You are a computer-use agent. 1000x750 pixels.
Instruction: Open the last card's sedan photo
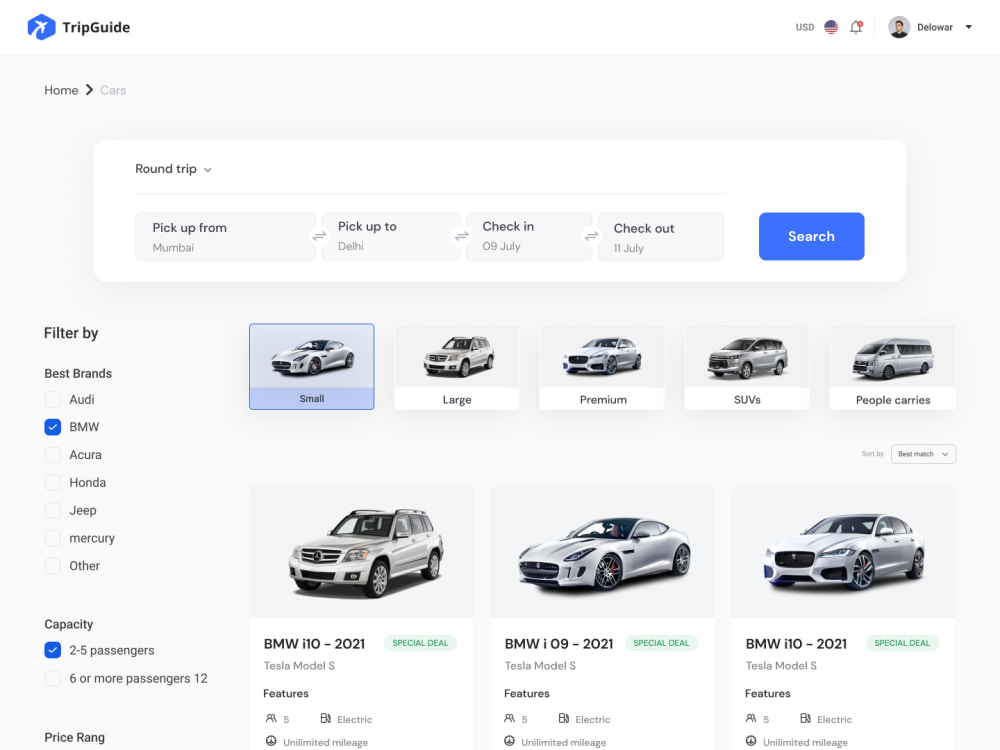[844, 552]
